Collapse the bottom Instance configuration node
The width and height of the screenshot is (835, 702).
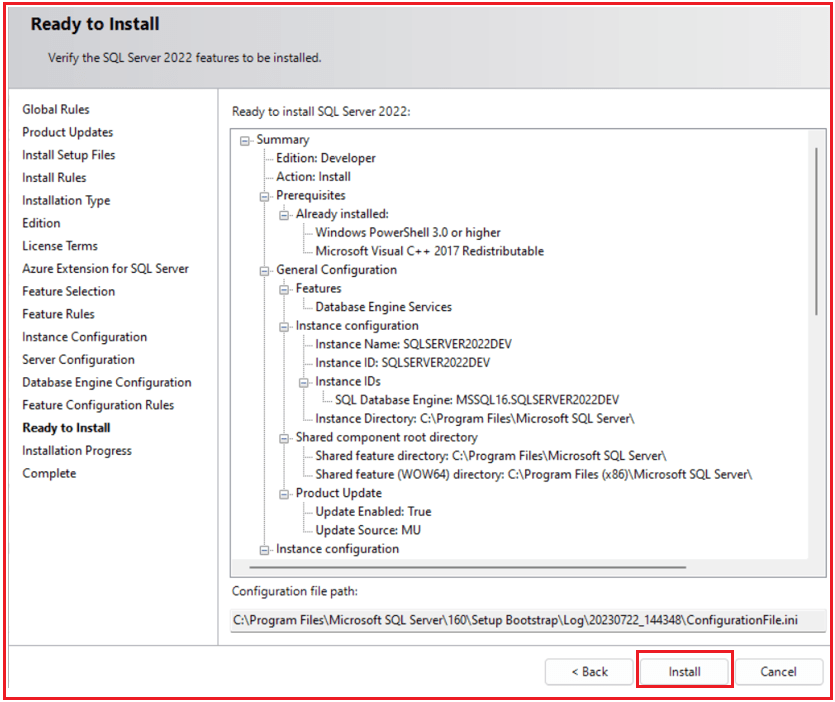click(264, 550)
